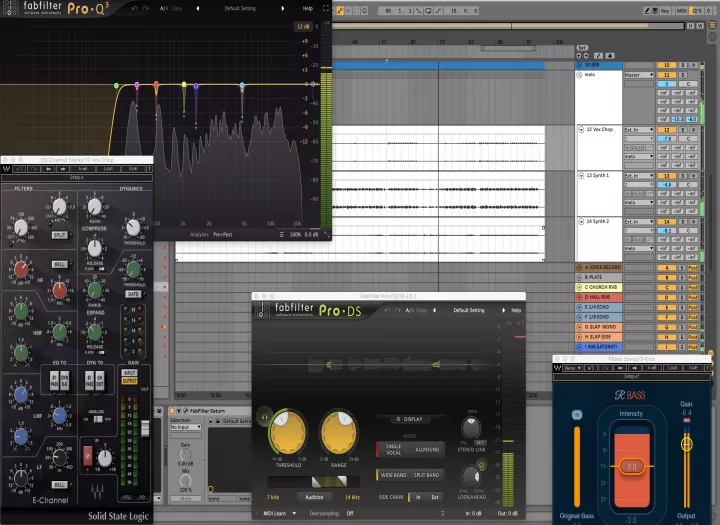
Task: Go to next preset arrow in Pro-Q 3
Action: [282, 8]
